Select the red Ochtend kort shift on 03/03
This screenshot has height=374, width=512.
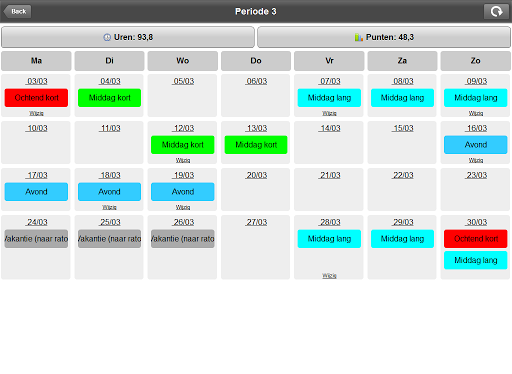point(36,98)
